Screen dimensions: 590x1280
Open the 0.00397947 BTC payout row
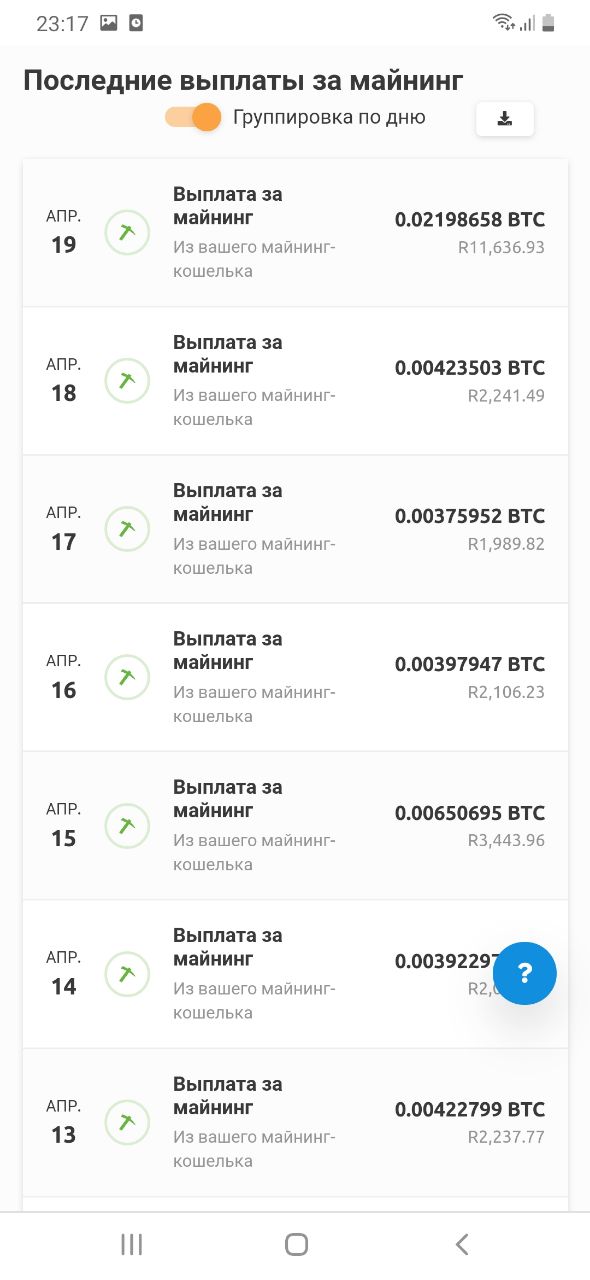295,677
